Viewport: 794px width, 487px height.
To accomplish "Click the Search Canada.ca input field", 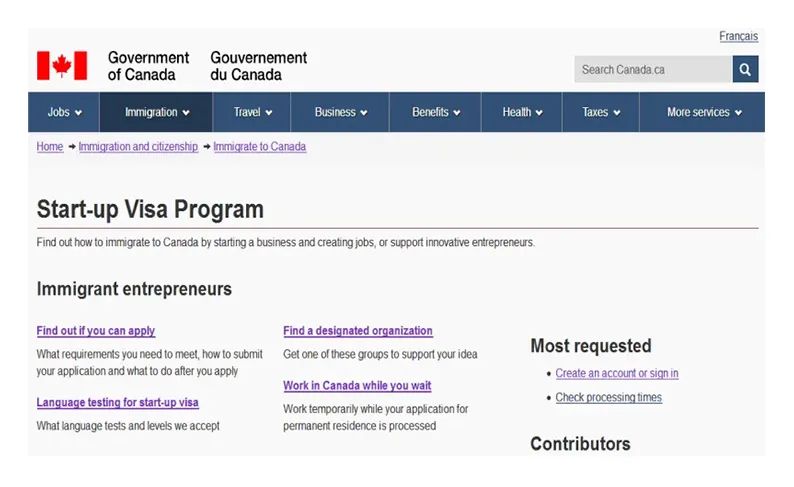I will click(653, 69).
